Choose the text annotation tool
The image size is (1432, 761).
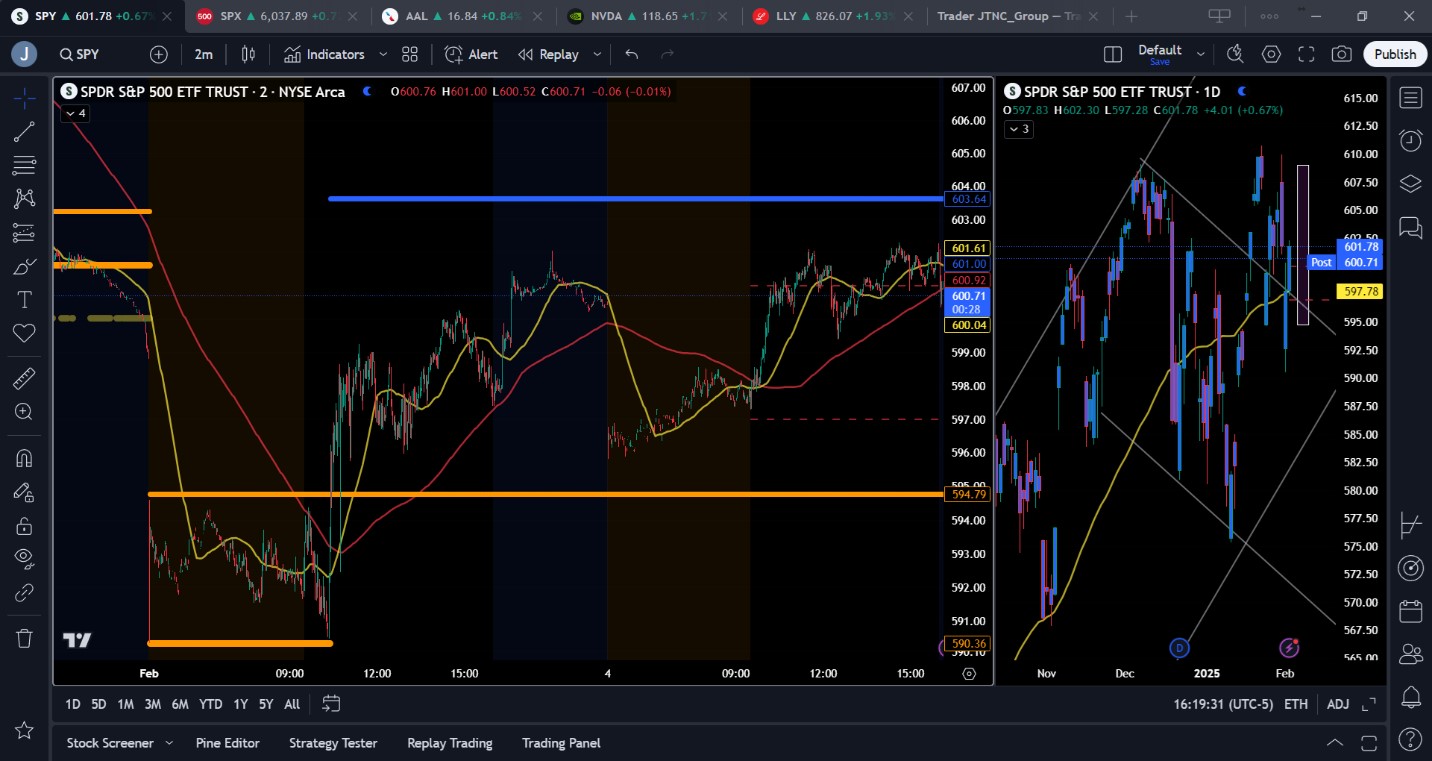[24, 299]
